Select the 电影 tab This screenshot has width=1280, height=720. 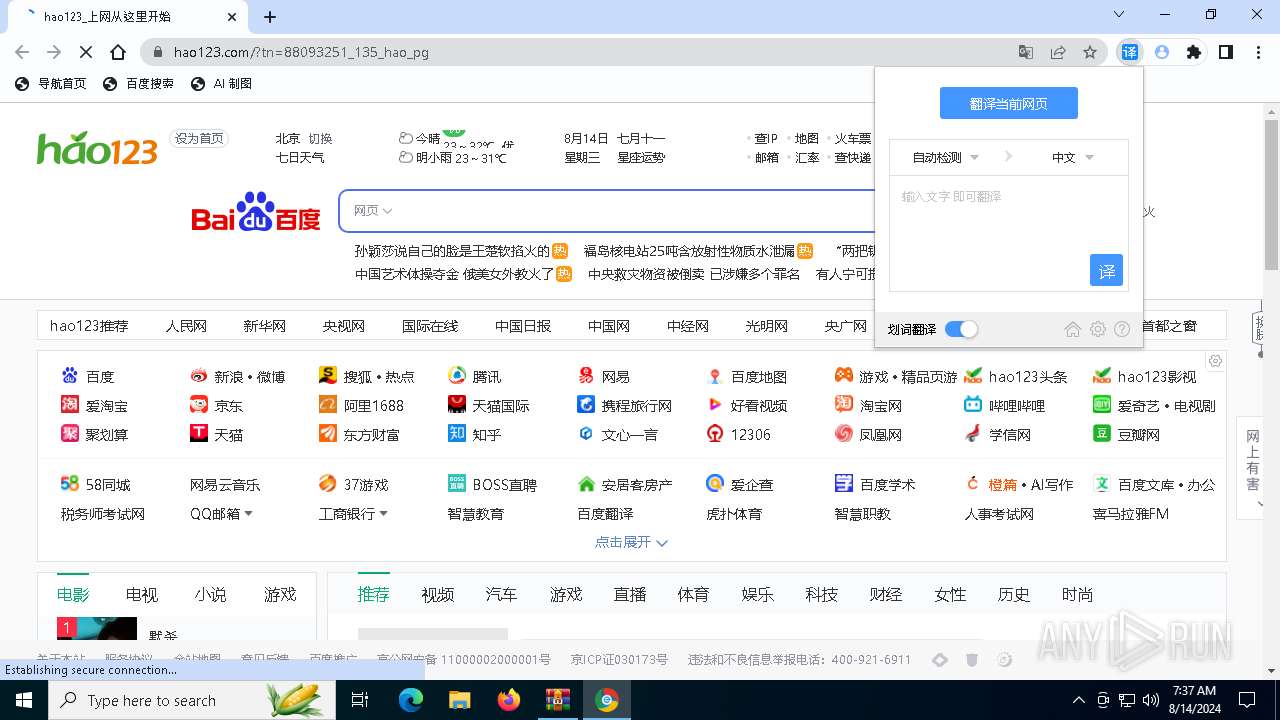point(73,594)
